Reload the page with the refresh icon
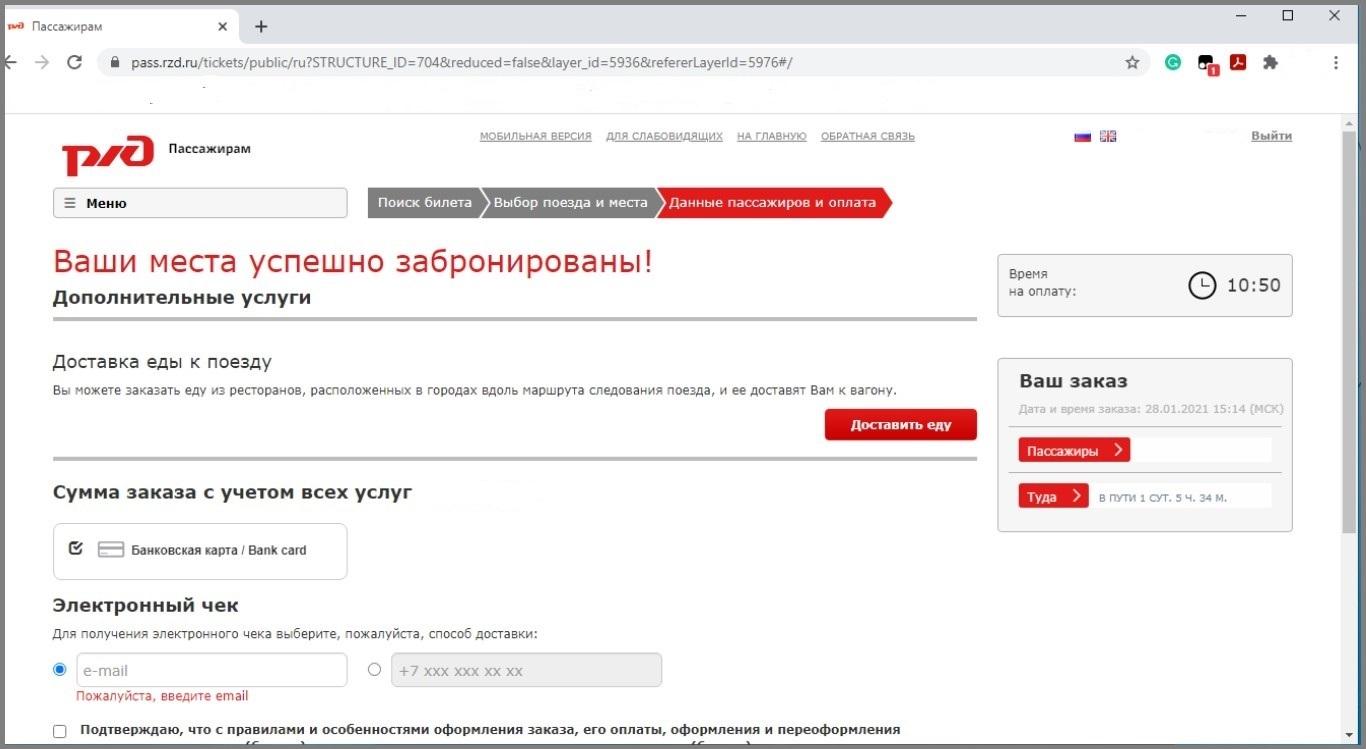The image size is (1366, 749). pyautogui.click(x=74, y=63)
